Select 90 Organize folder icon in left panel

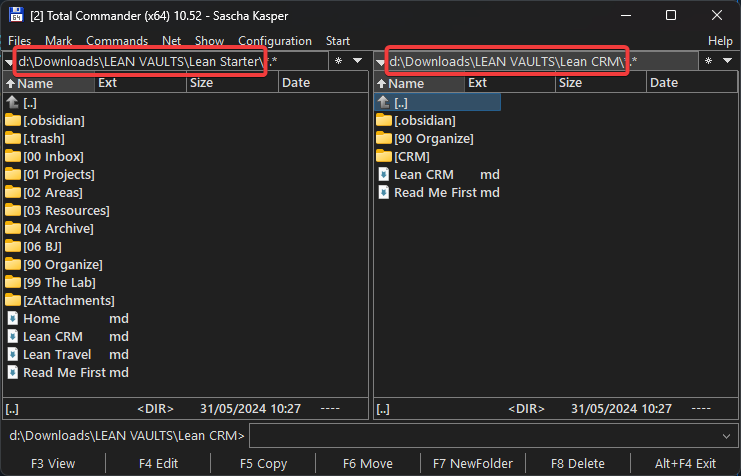pos(13,264)
